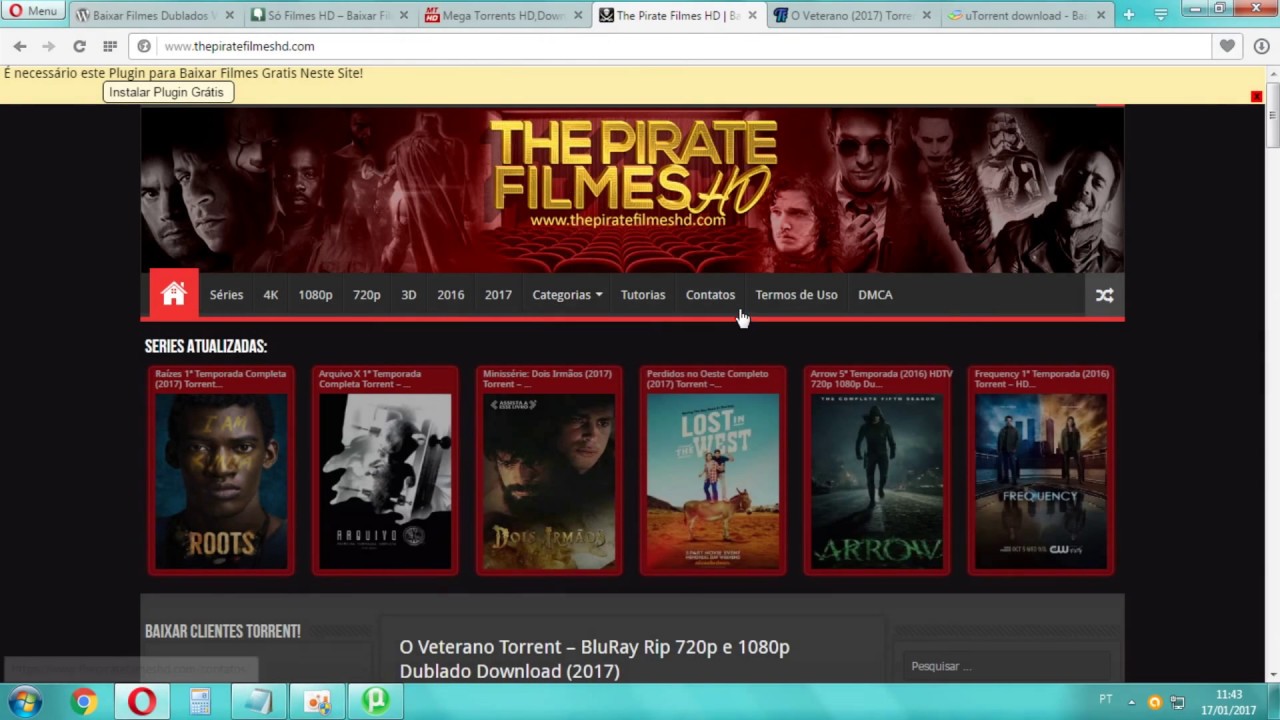
Task: Open the 2017 menu item
Action: point(498,295)
